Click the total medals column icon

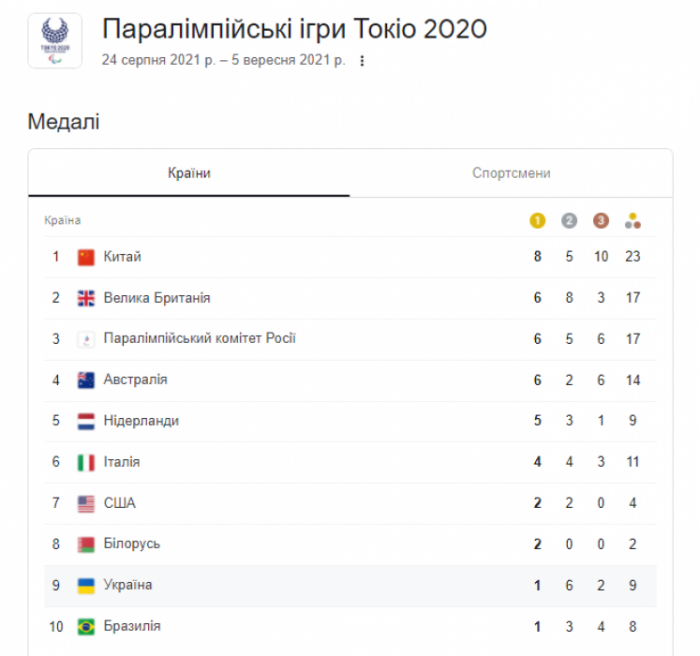633,221
